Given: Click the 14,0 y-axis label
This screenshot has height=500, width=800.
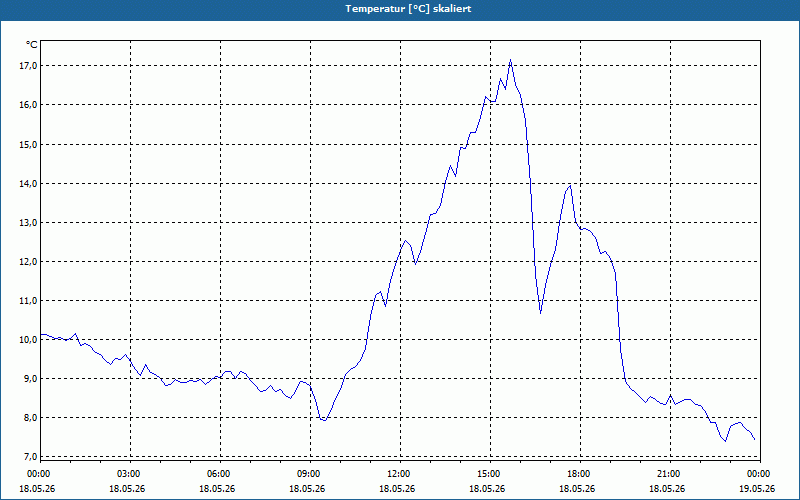Looking at the screenshot, I should 28,183.
